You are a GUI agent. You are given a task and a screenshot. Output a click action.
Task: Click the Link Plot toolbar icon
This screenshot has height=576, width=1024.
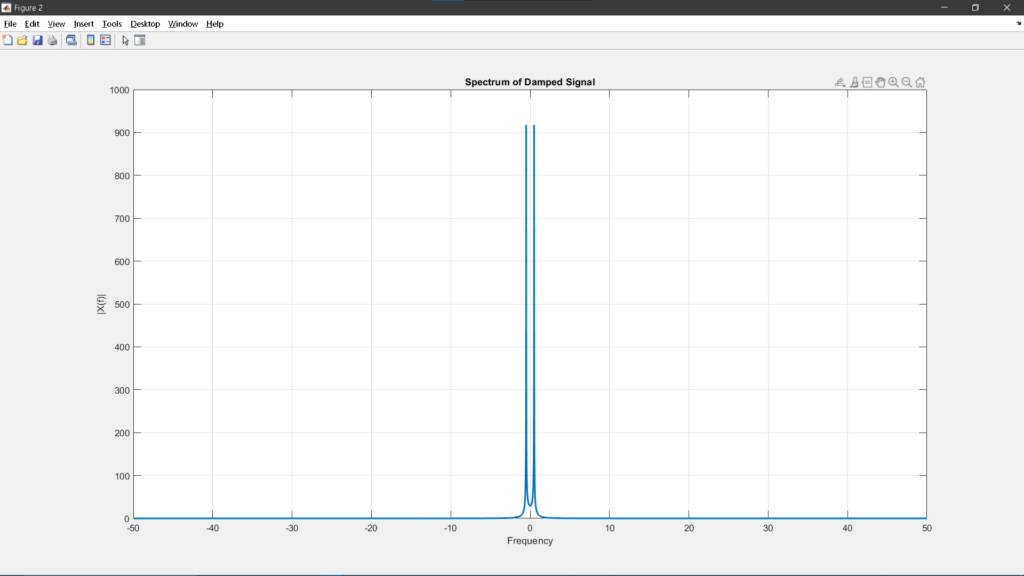coord(71,40)
